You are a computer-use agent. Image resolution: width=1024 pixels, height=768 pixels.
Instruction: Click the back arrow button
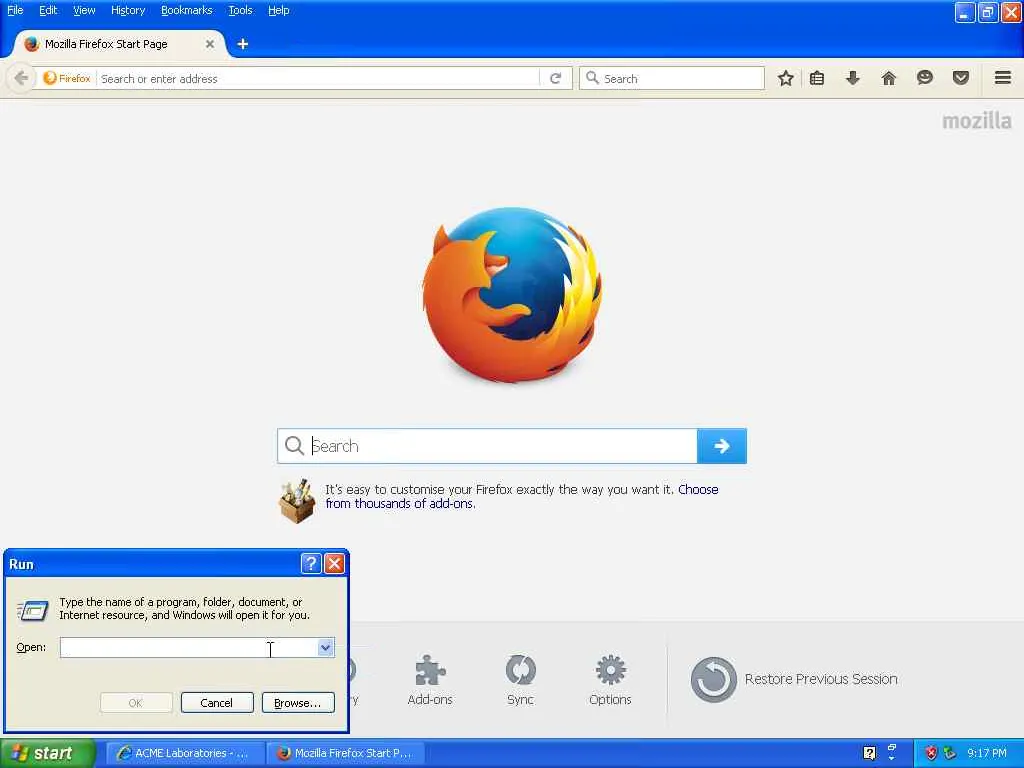coord(21,78)
